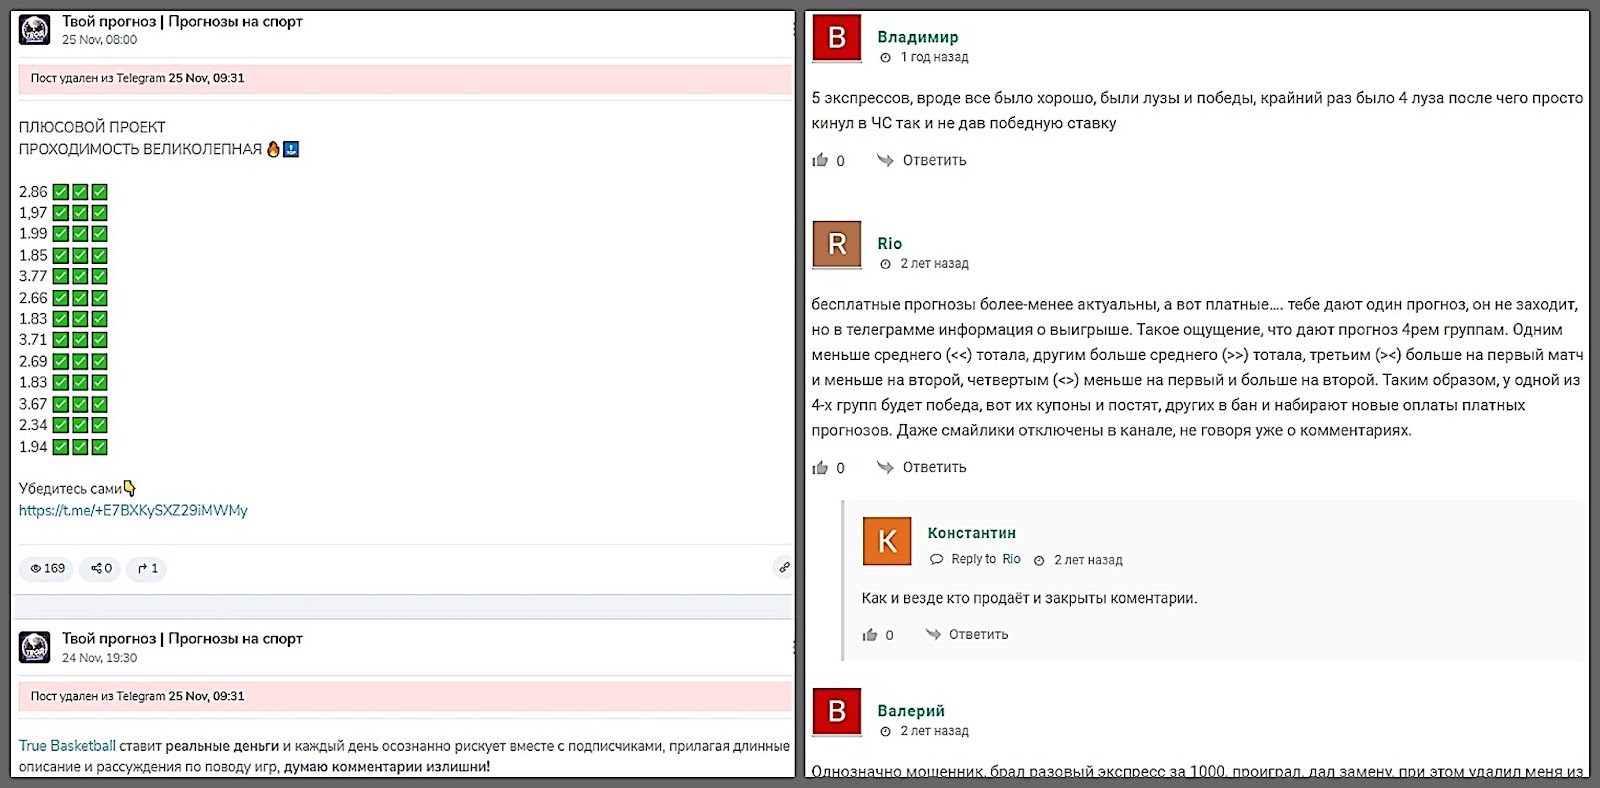The width and height of the screenshot is (1600, 788).
Task: Click Rio name in the Reply to line
Action: [x=1011, y=559]
